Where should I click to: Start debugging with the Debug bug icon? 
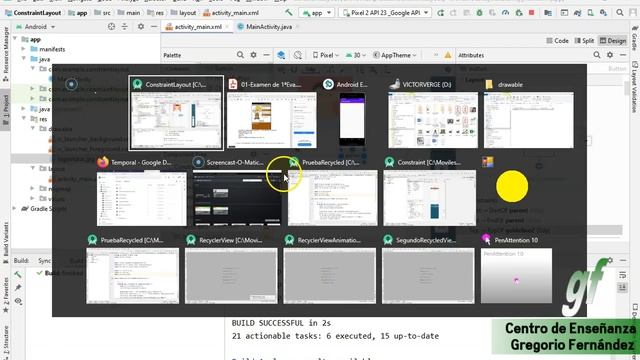(x=480, y=13)
